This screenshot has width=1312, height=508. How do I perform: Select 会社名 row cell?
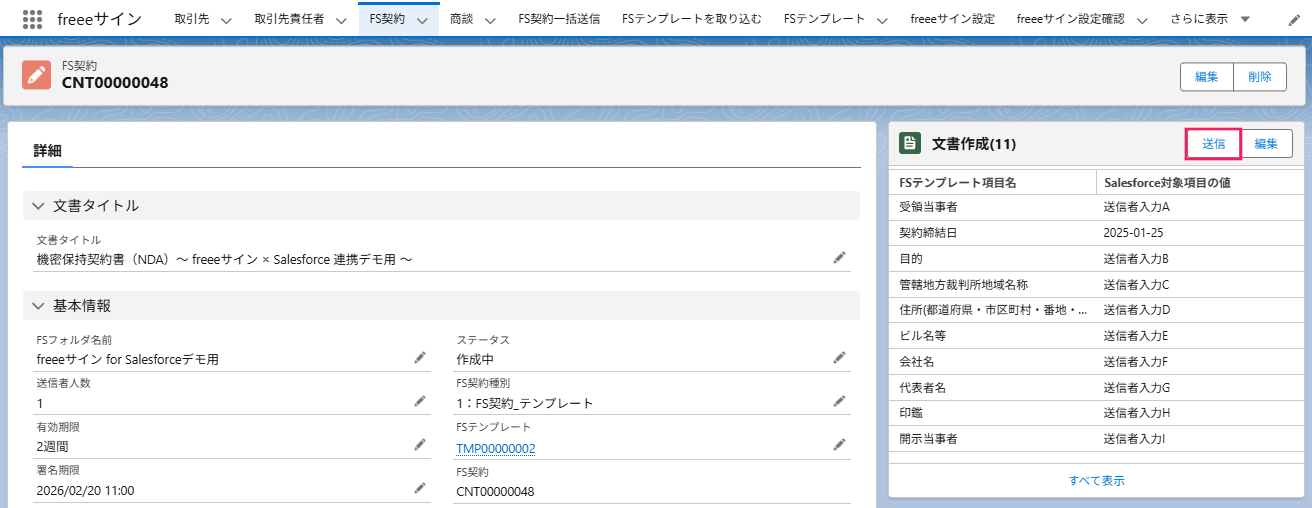pyautogui.click(x=917, y=361)
